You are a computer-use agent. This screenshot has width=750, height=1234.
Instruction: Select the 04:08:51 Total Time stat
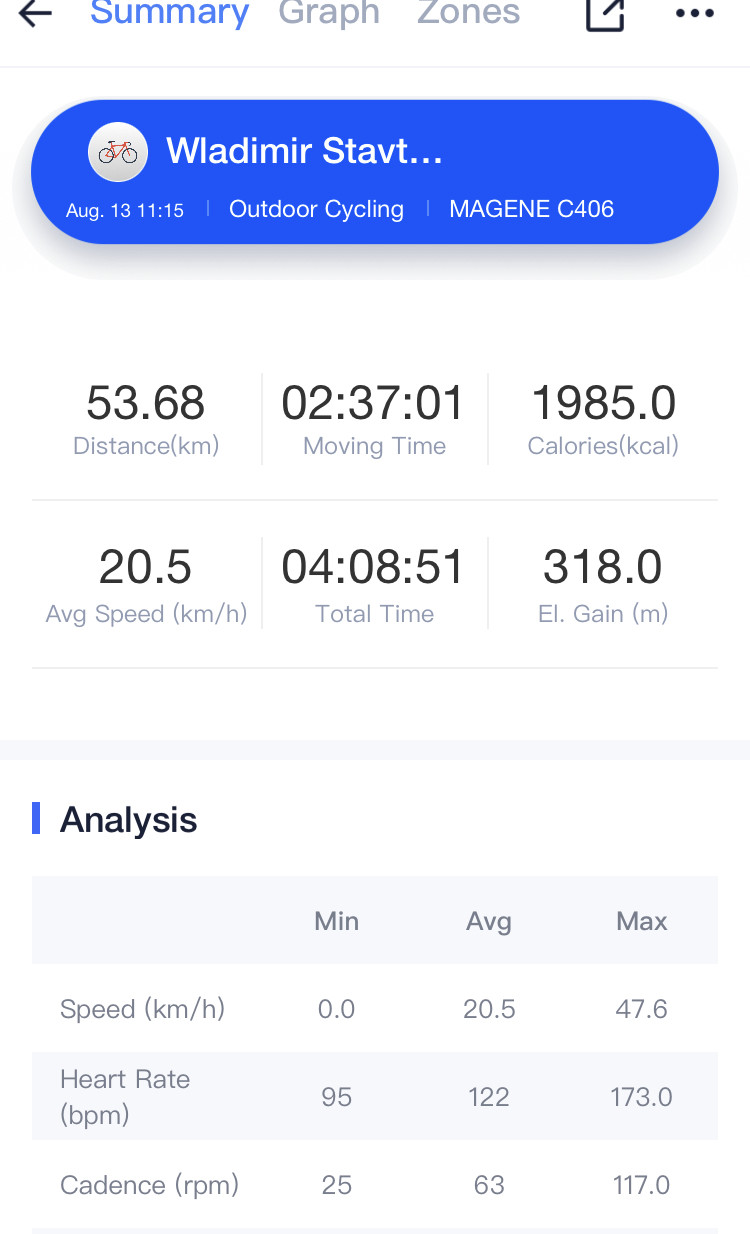click(x=374, y=586)
